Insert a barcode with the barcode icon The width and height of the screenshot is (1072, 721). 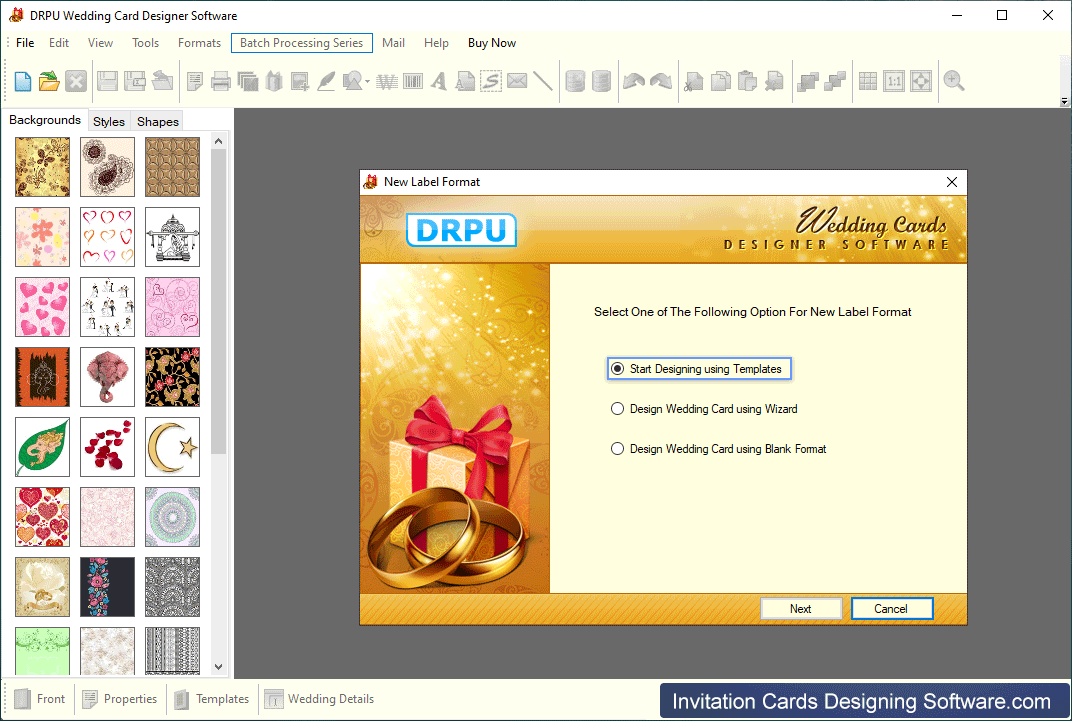pyautogui.click(x=413, y=81)
